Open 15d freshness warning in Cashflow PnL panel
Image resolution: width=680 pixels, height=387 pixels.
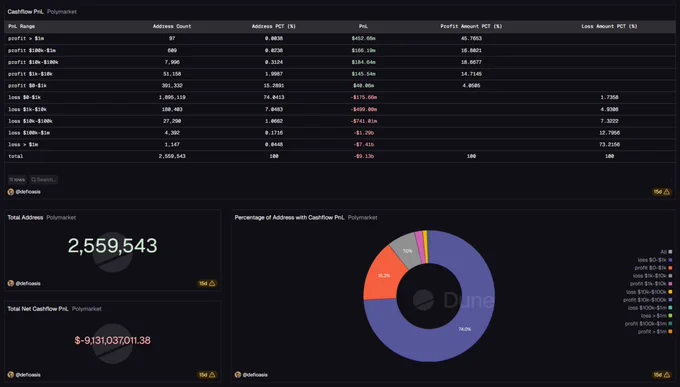click(661, 192)
